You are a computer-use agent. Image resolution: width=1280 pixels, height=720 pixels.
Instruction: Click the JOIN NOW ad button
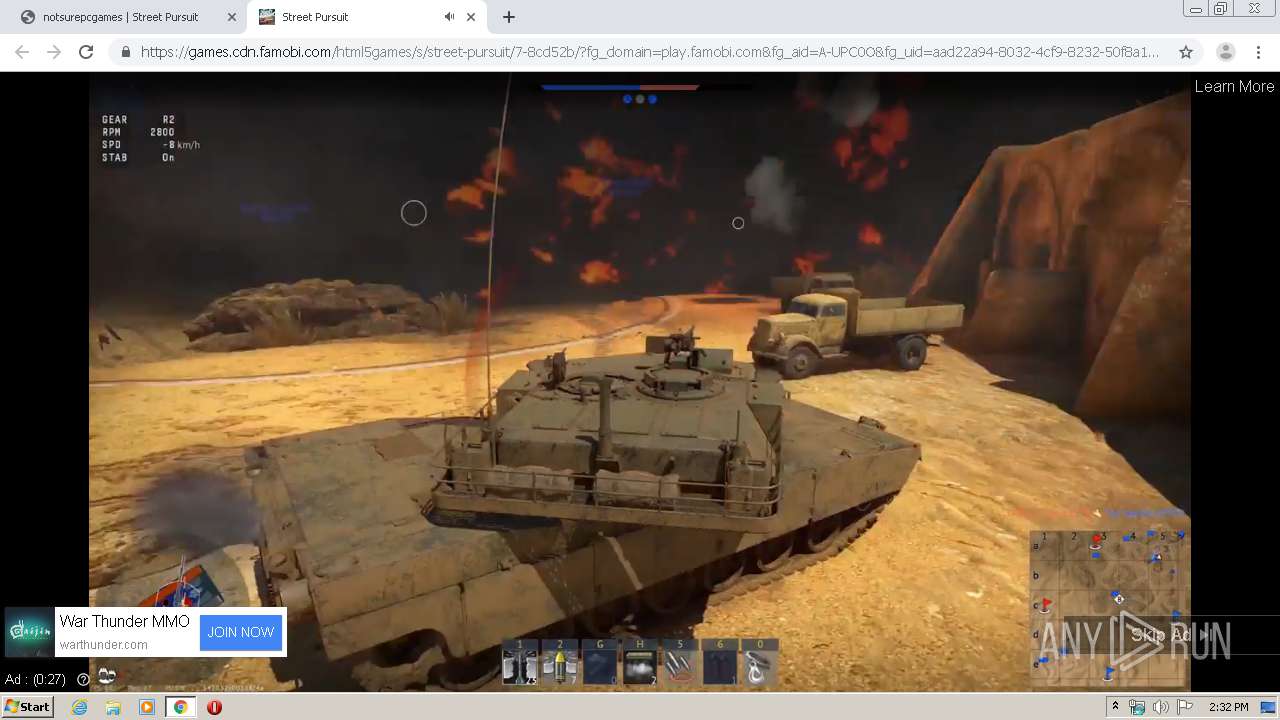[x=241, y=632]
